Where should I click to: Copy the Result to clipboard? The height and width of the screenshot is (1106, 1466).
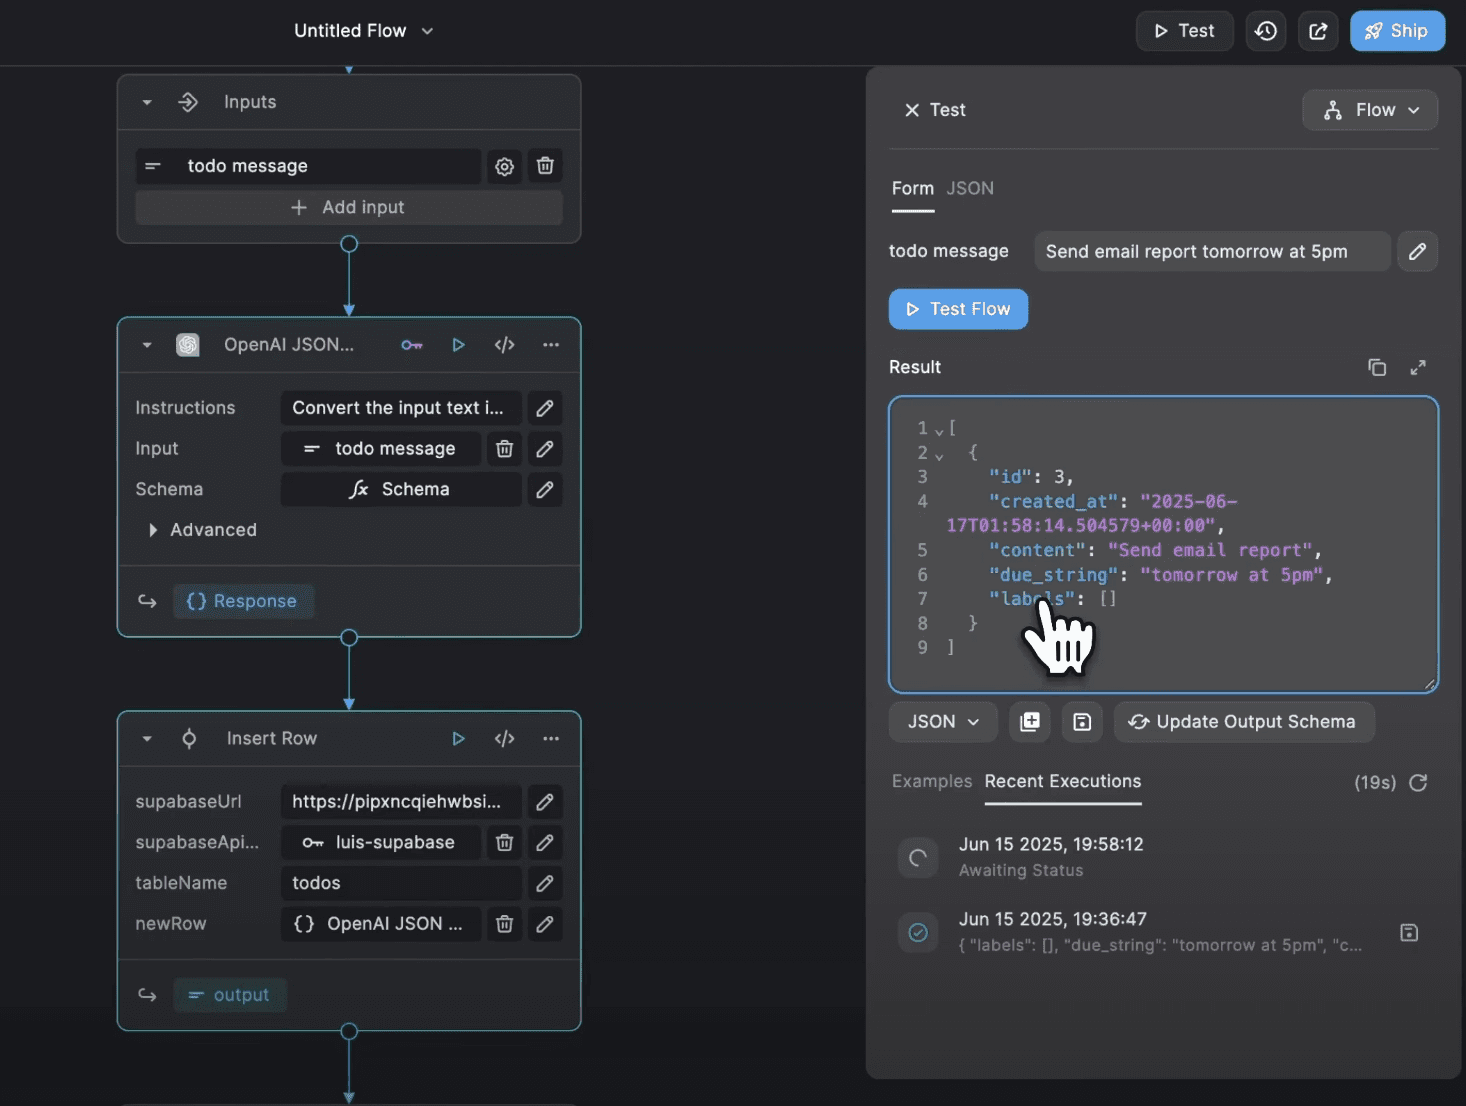1377,368
